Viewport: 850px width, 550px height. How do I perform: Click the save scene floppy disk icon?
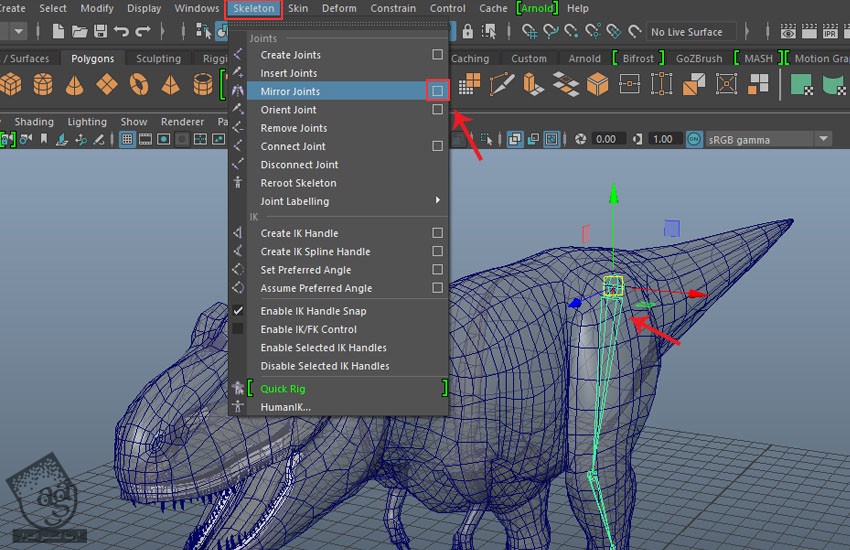click(99, 32)
